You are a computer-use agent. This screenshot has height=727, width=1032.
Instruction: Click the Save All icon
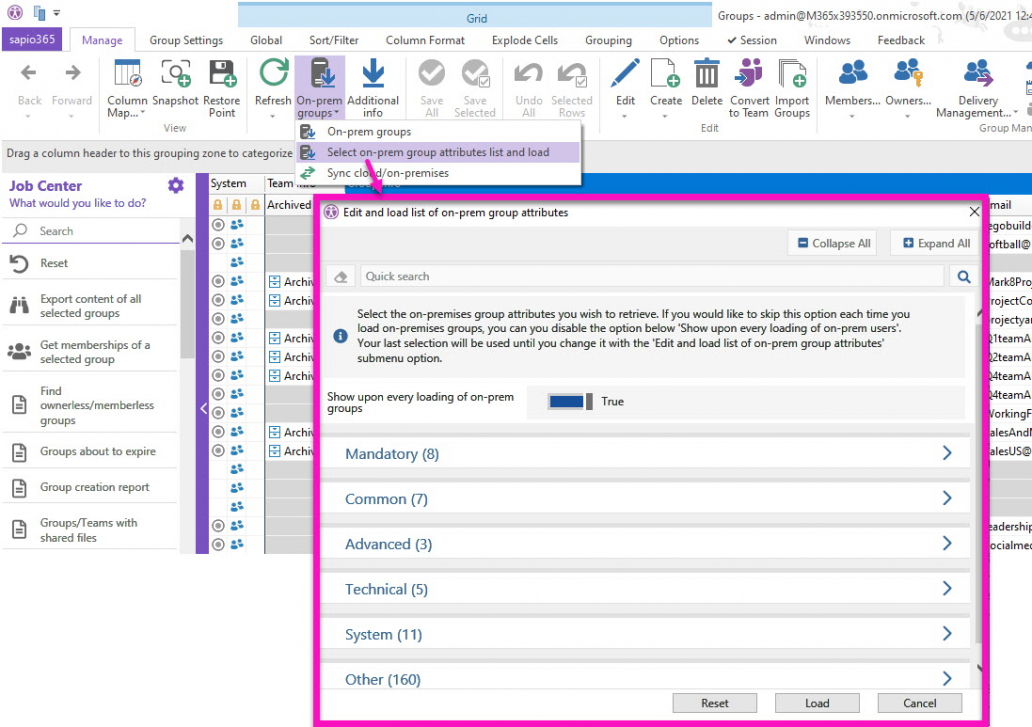(432, 74)
